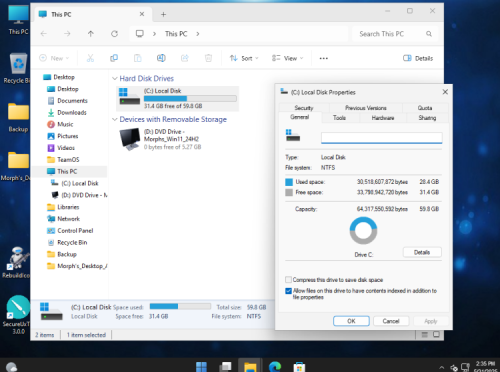
Task: Switch to the Hardware tab
Action: (x=383, y=118)
